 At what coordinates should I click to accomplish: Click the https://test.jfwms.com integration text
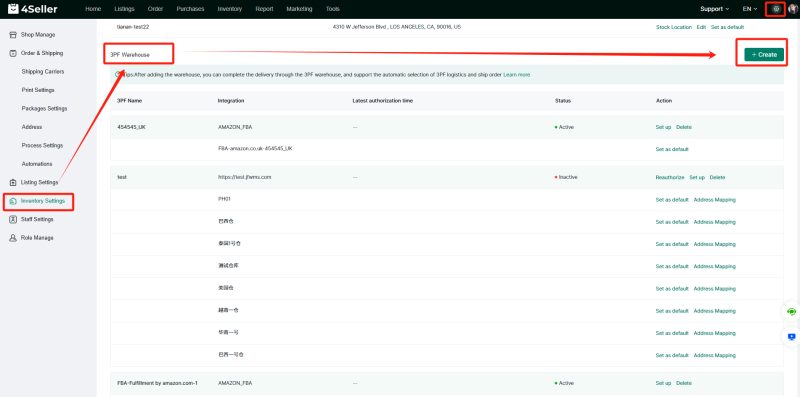[244, 177]
